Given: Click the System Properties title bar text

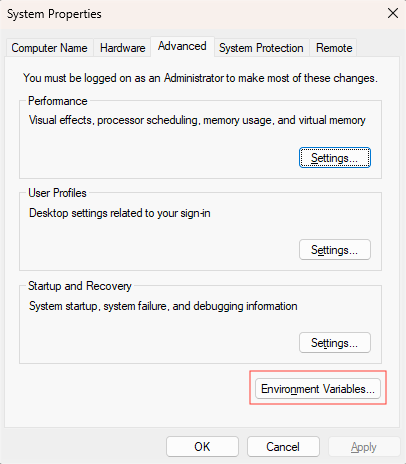Looking at the screenshot, I should pyautogui.click(x=54, y=14).
